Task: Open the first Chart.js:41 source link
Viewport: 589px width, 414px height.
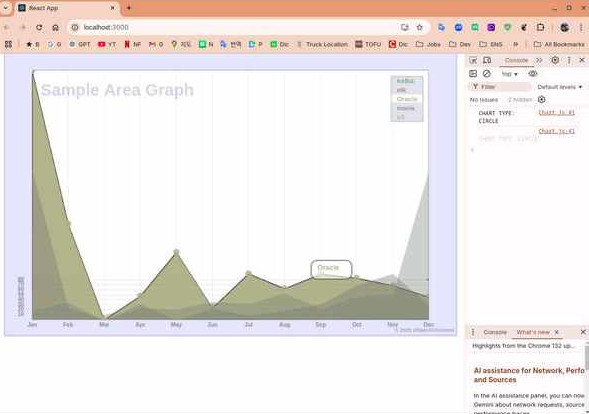Action: point(556,113)
